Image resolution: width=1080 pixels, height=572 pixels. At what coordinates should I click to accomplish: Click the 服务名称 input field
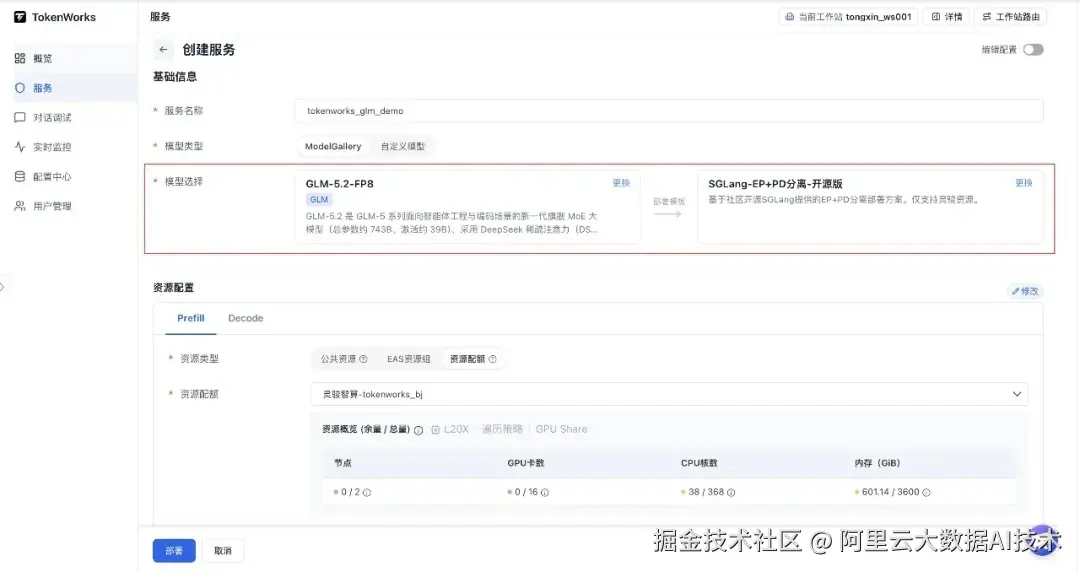point(669,111)
